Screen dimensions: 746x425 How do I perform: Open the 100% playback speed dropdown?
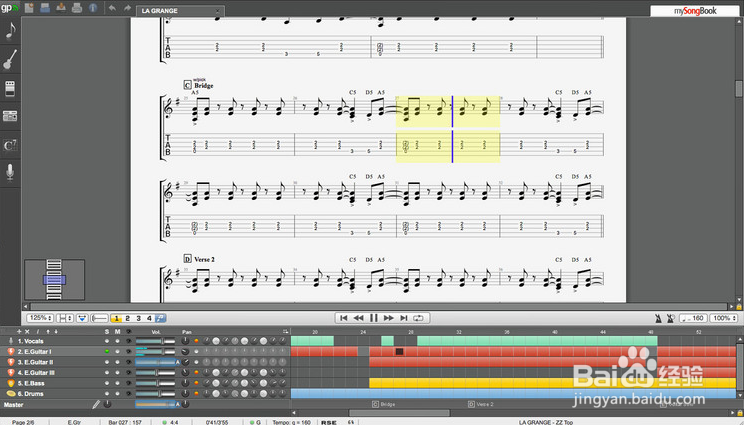pyautogui.click(x=724, y=318)
